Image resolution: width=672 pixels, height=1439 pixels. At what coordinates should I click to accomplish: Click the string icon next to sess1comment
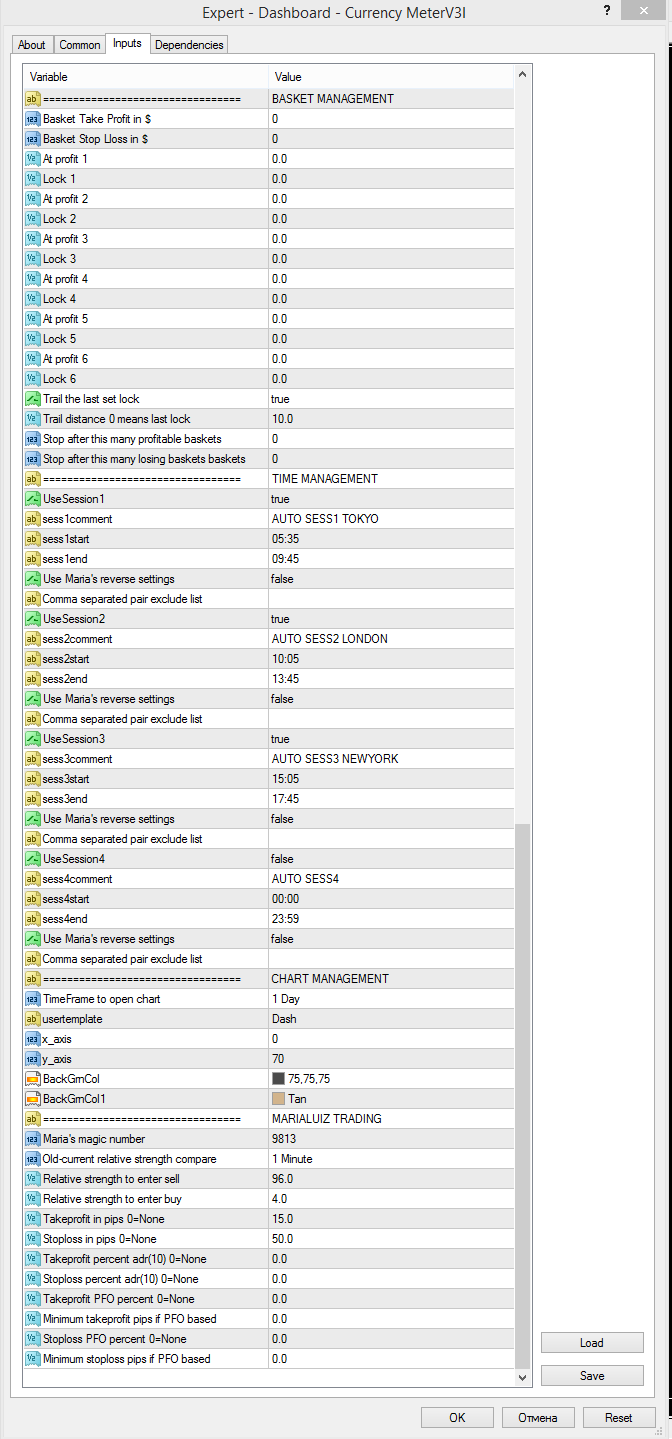(x=32, y=519)
